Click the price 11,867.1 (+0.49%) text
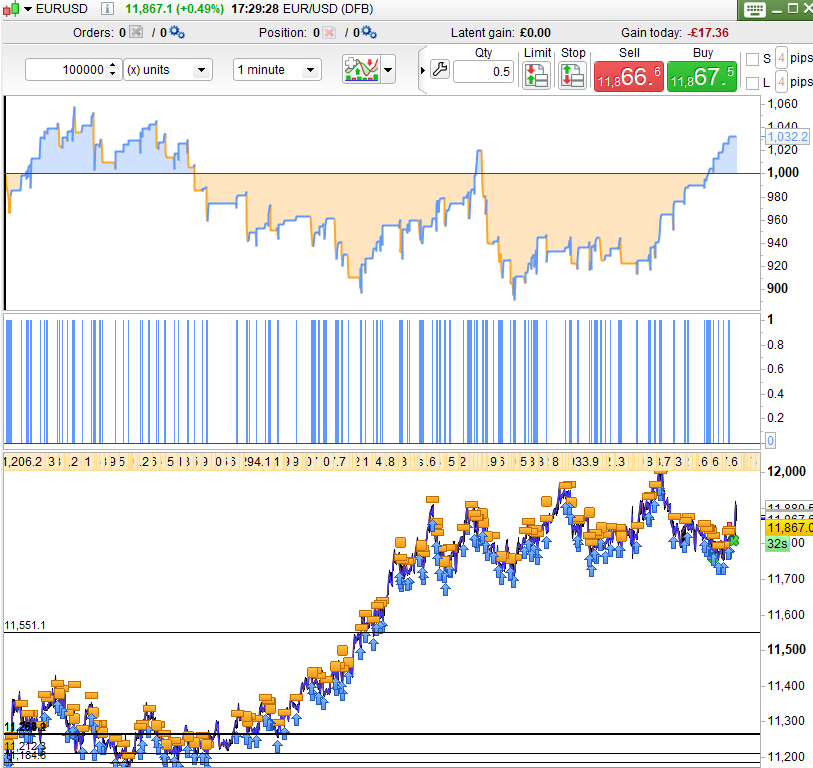Screen dimensions: 813x768 [174, 9]
